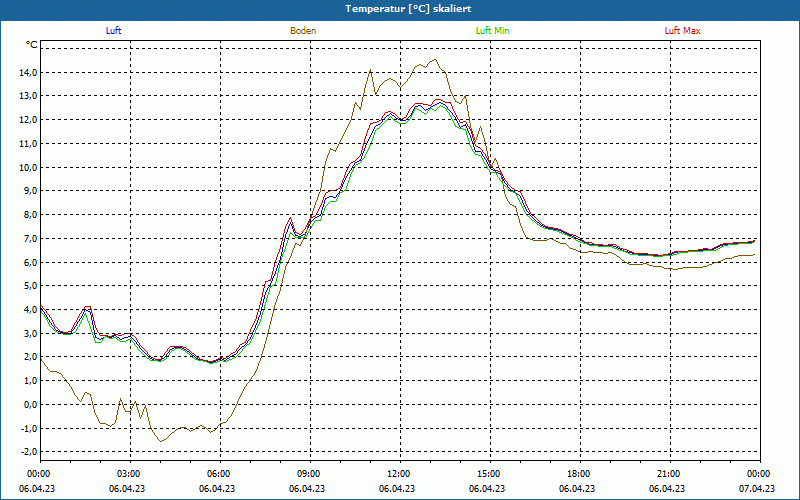Click the 06.04.23 date under 21:00

tap(667, 488)
